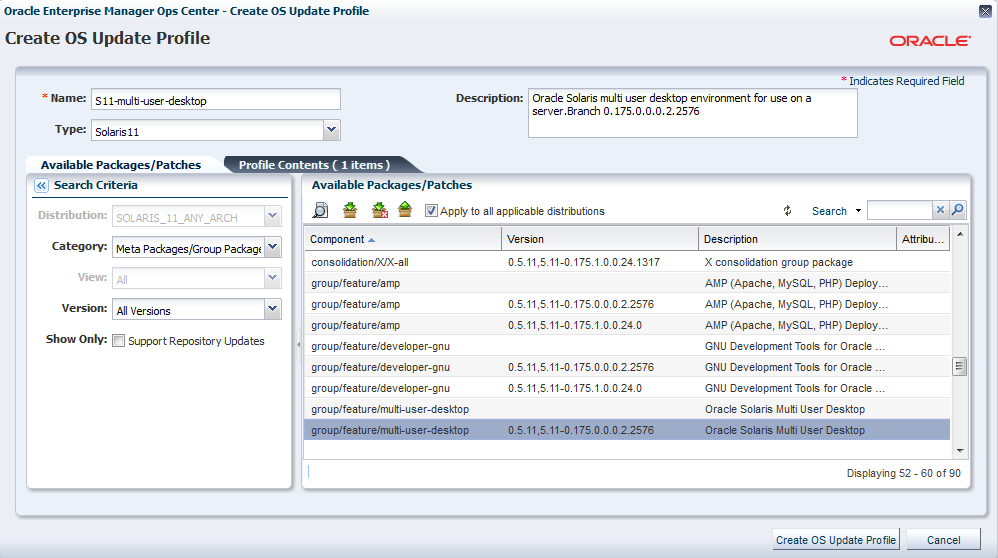Enable Support Repository Updates checkbox

click(118, 340)
